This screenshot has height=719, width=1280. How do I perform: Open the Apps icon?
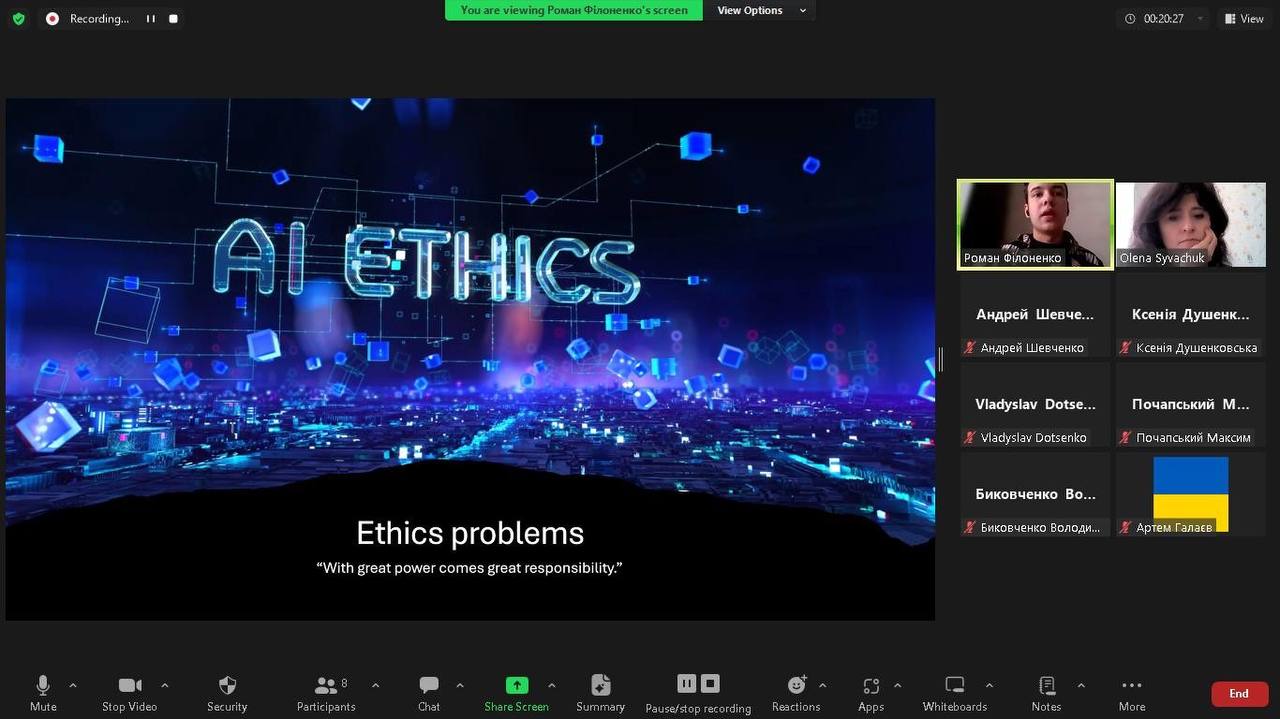point(871,686)
